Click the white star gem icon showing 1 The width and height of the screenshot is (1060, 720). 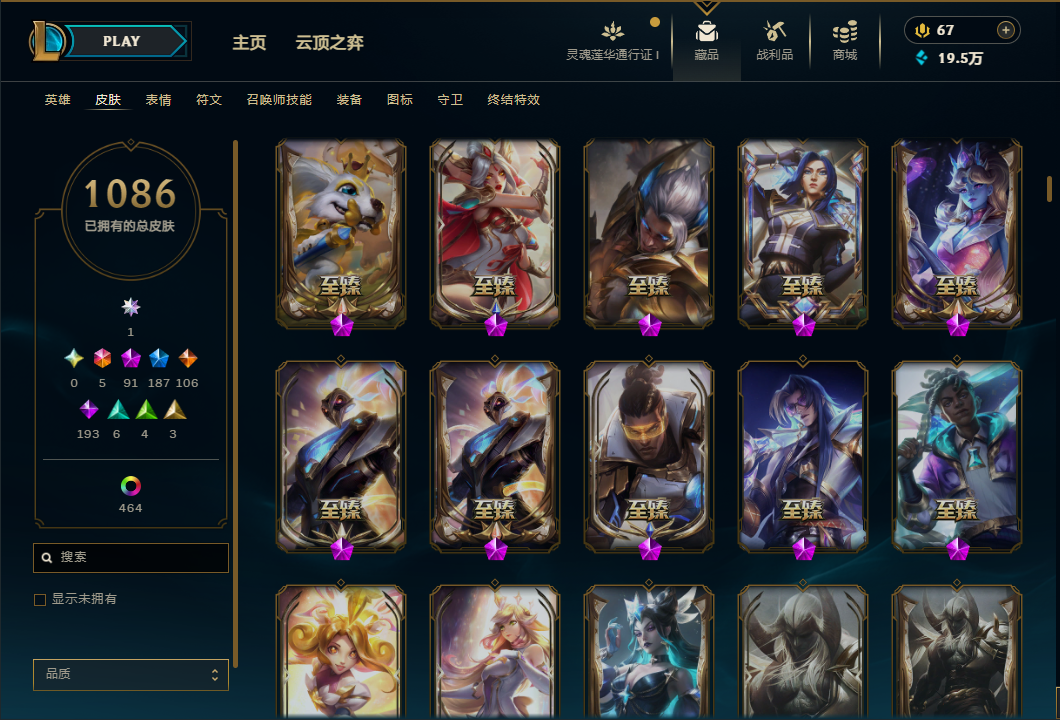[130, 307]
